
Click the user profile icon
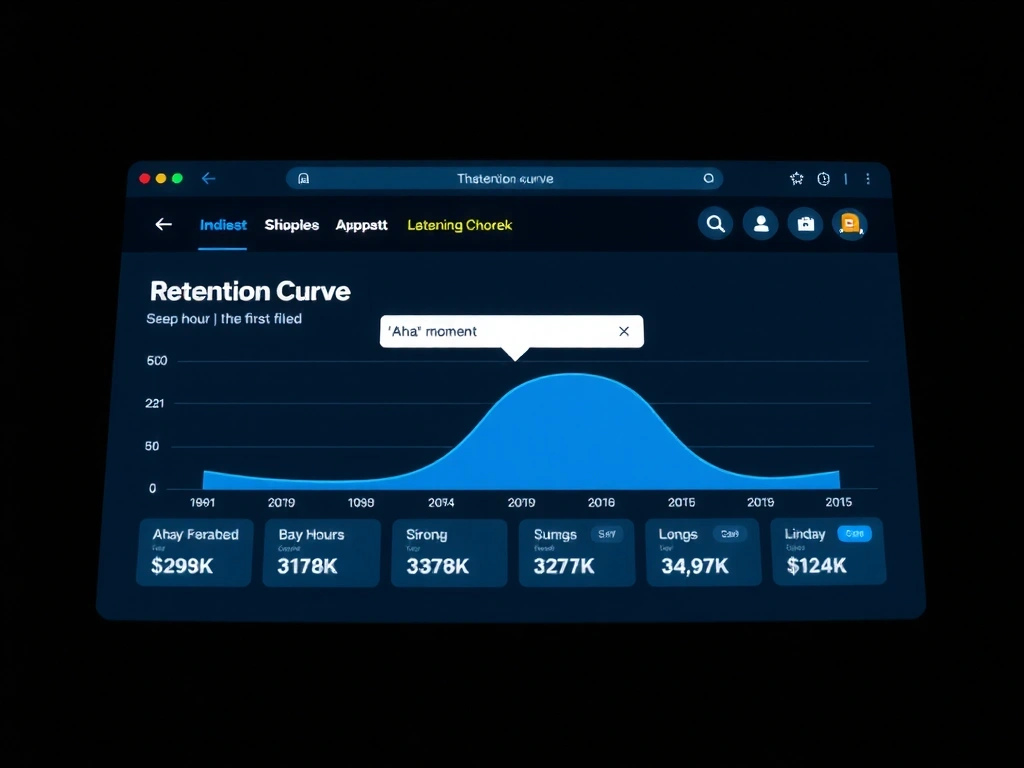click(760, 223)
